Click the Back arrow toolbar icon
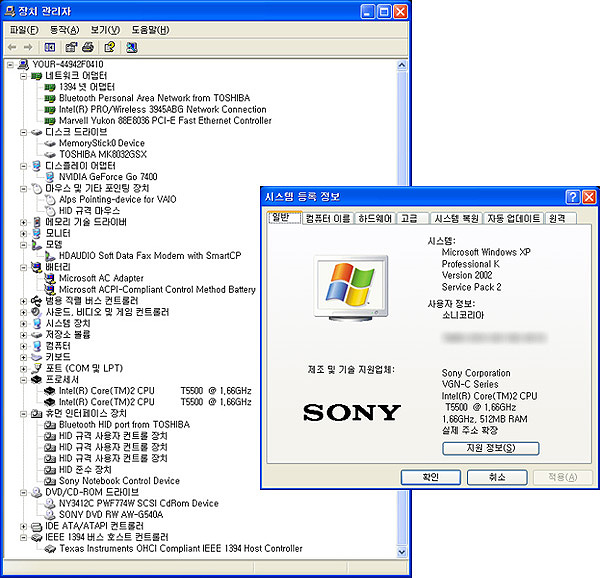 pyautogui.click(x=12, y=47)
